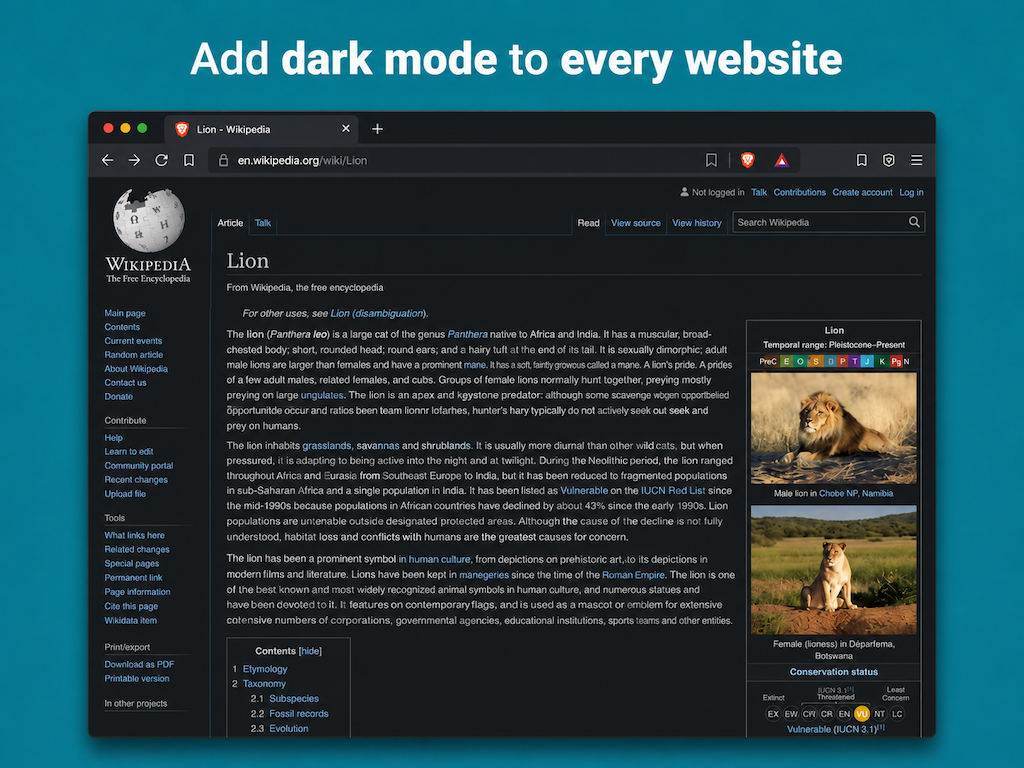Click the Wikipedia globe logo

point(149,220)
